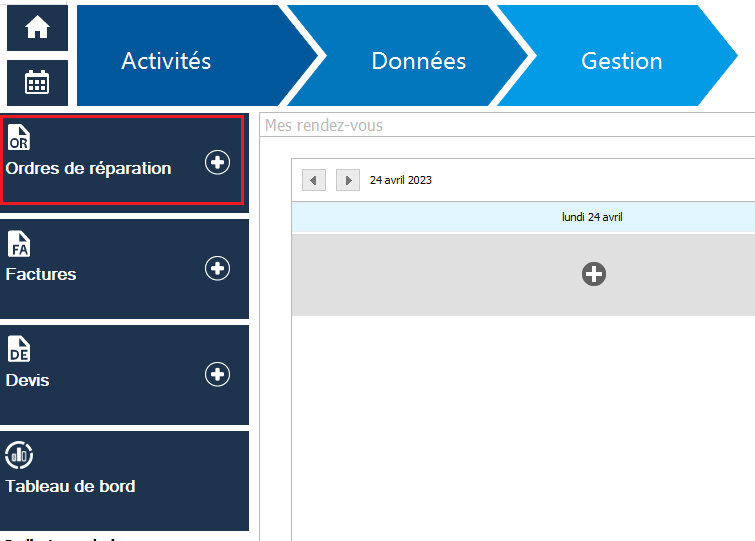
Task: Create a new facture with plus
Action: coord(217,268)
